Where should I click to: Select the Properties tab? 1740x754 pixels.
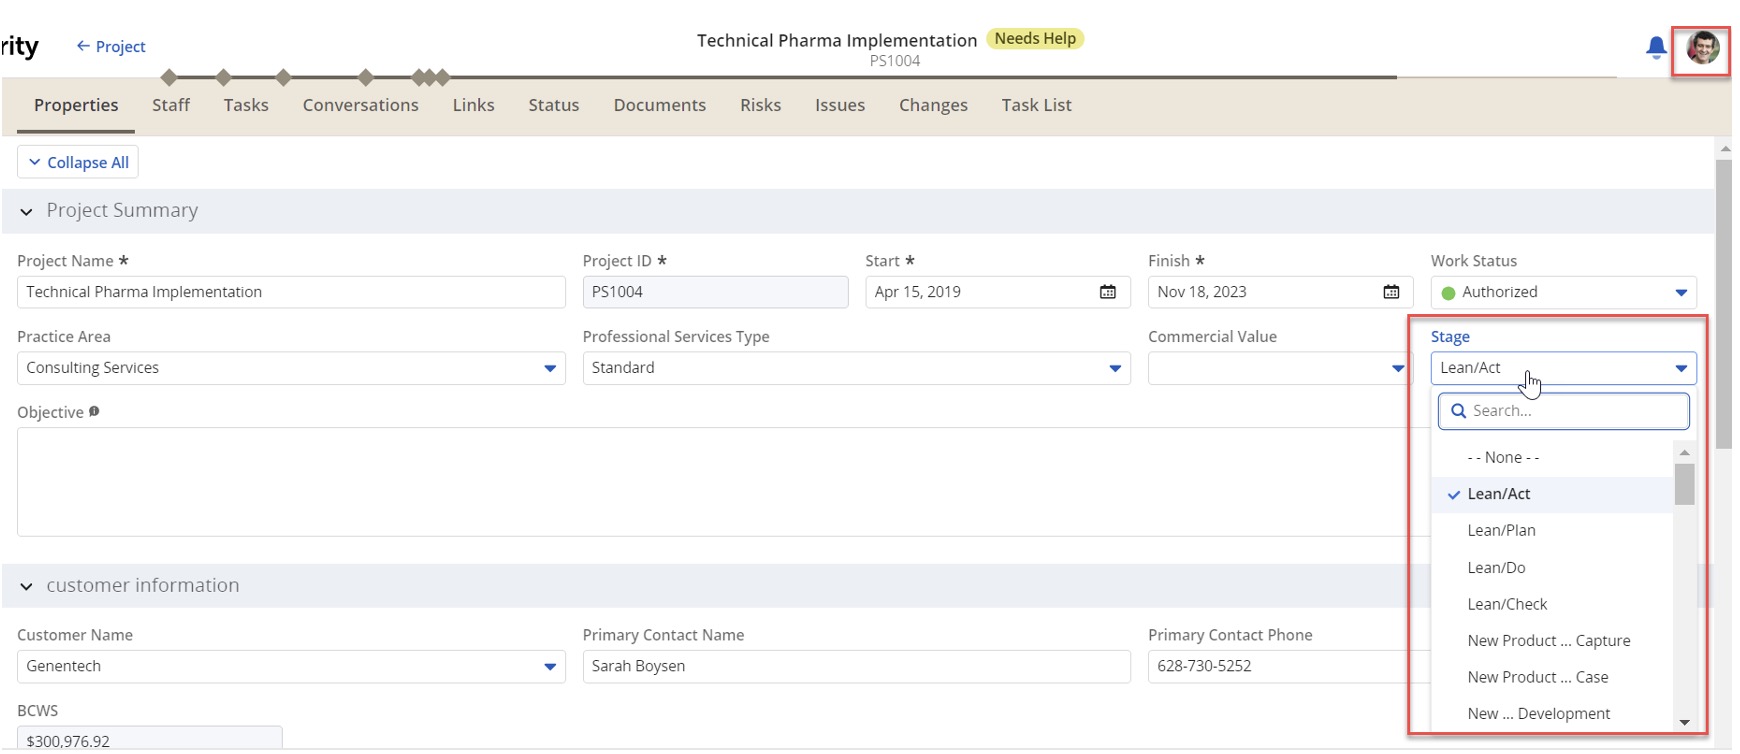coord(76,105)
